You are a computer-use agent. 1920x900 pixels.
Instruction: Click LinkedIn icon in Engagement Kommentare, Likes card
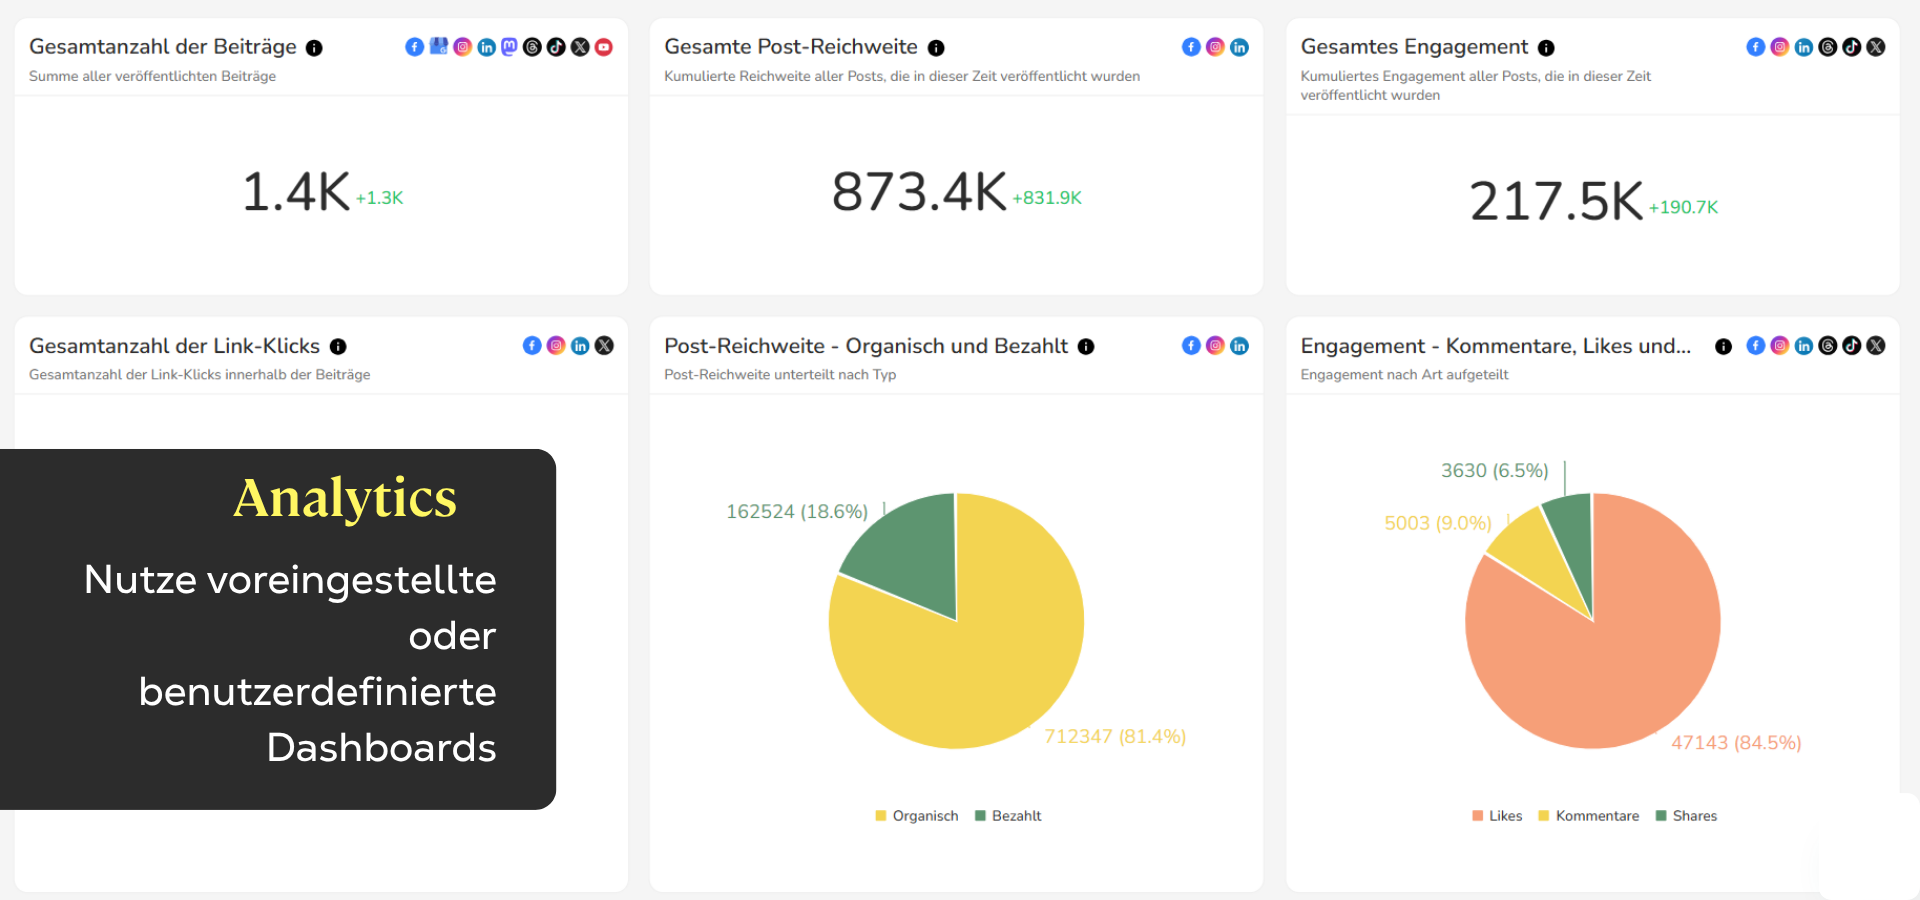[x=1804, y=346]
